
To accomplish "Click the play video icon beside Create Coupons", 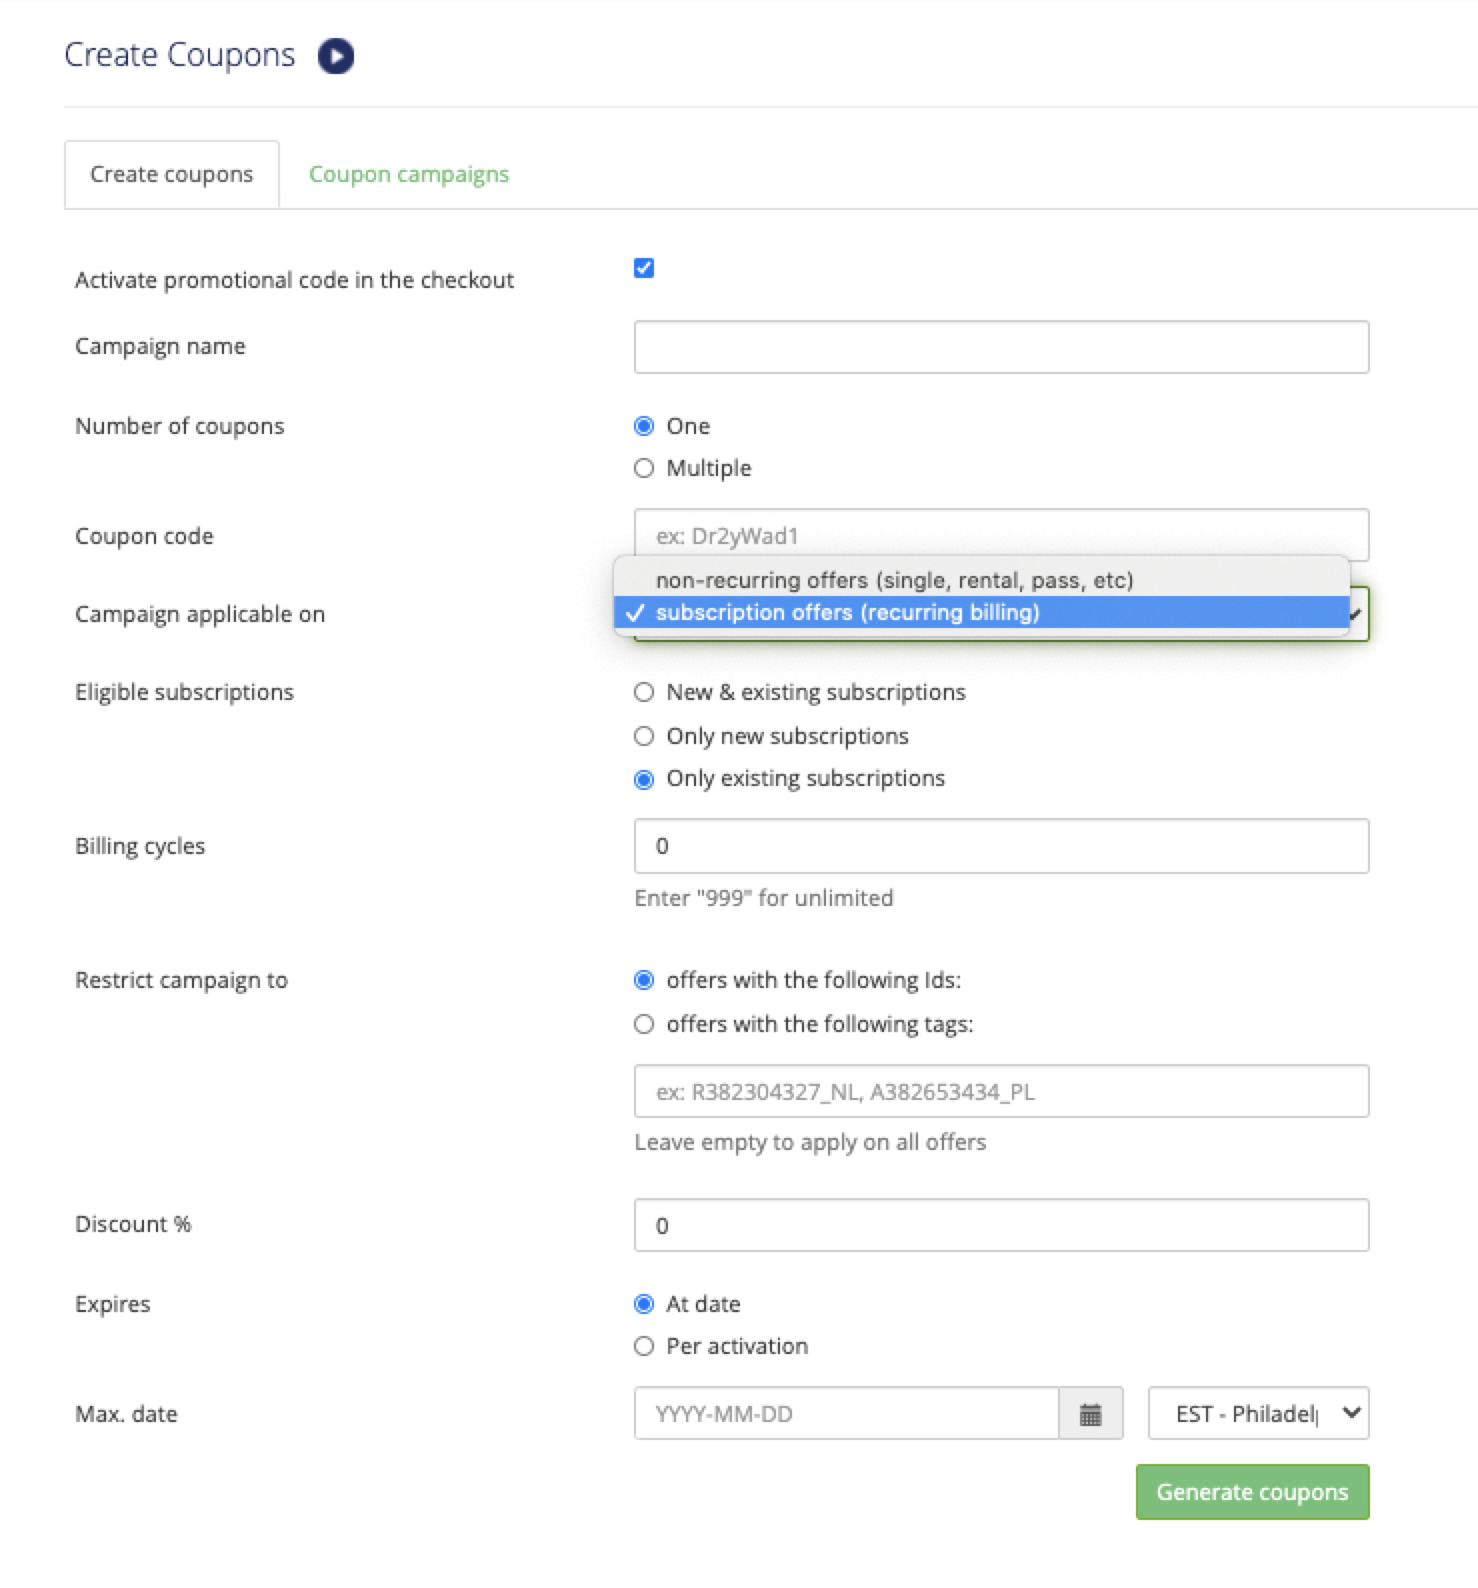I will coord(336,56).
